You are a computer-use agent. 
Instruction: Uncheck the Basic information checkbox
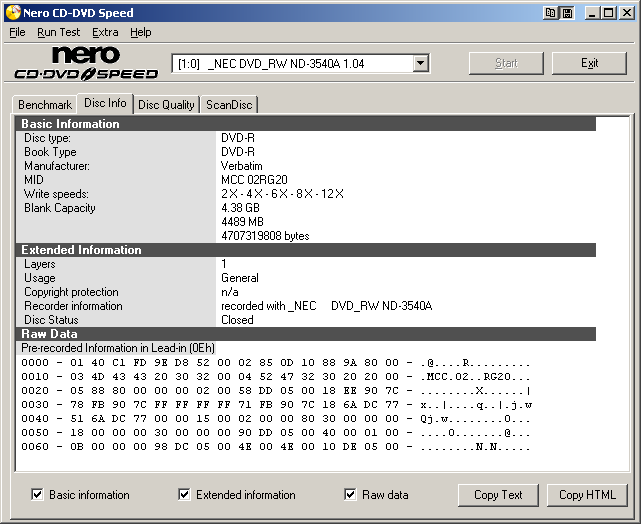coord(38,494)
